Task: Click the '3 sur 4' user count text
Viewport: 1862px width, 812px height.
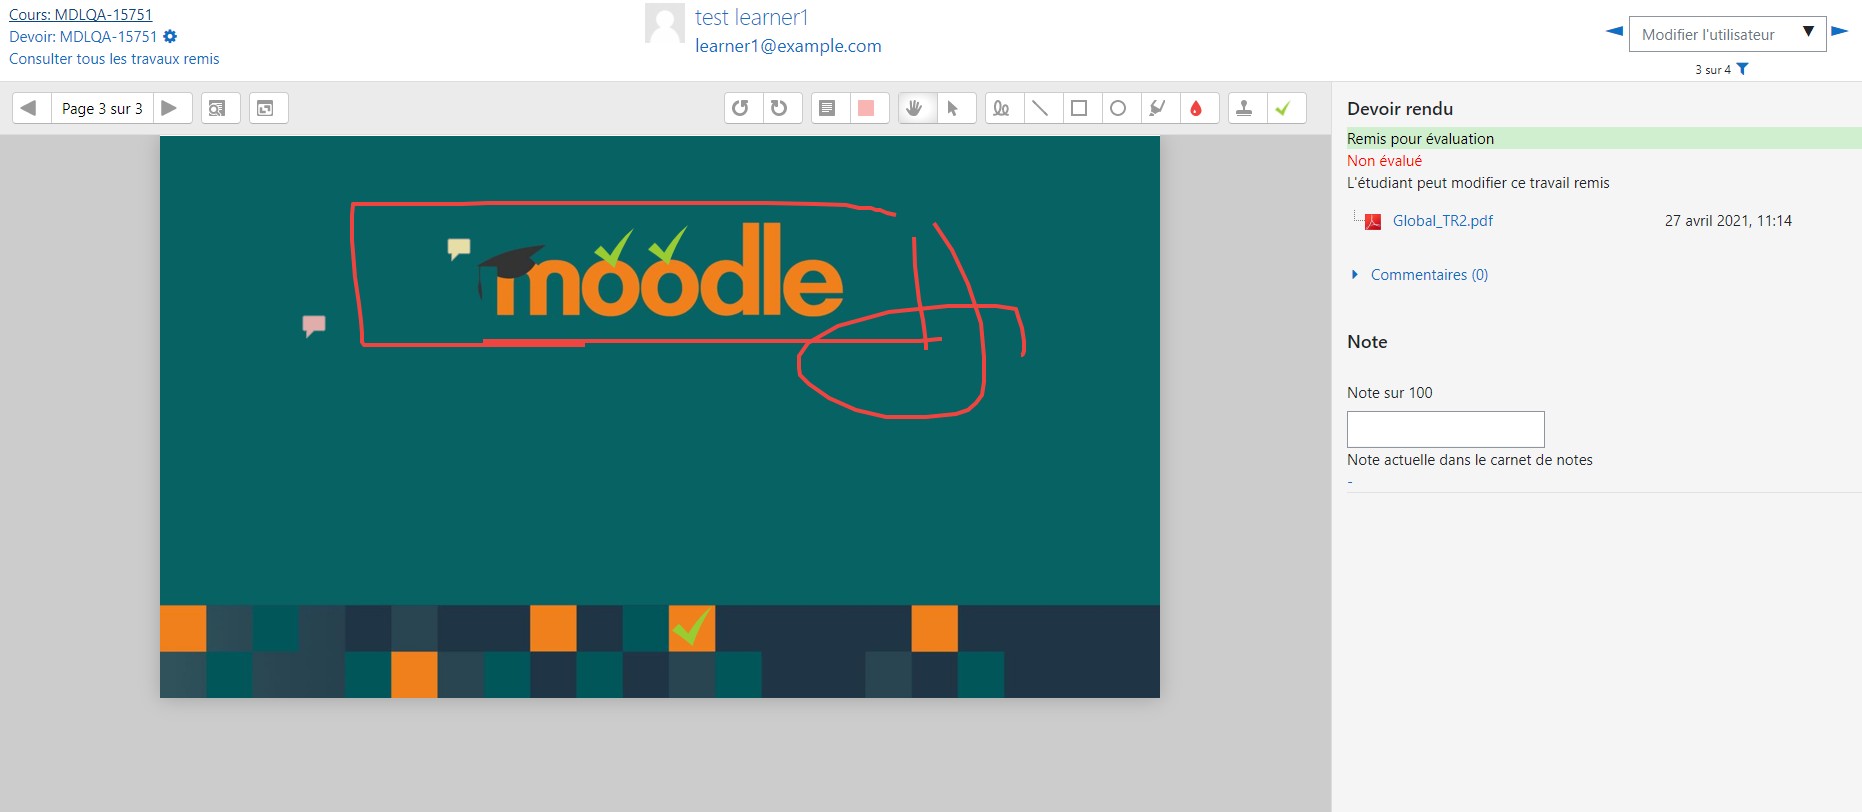Action: click(1712, 70)
